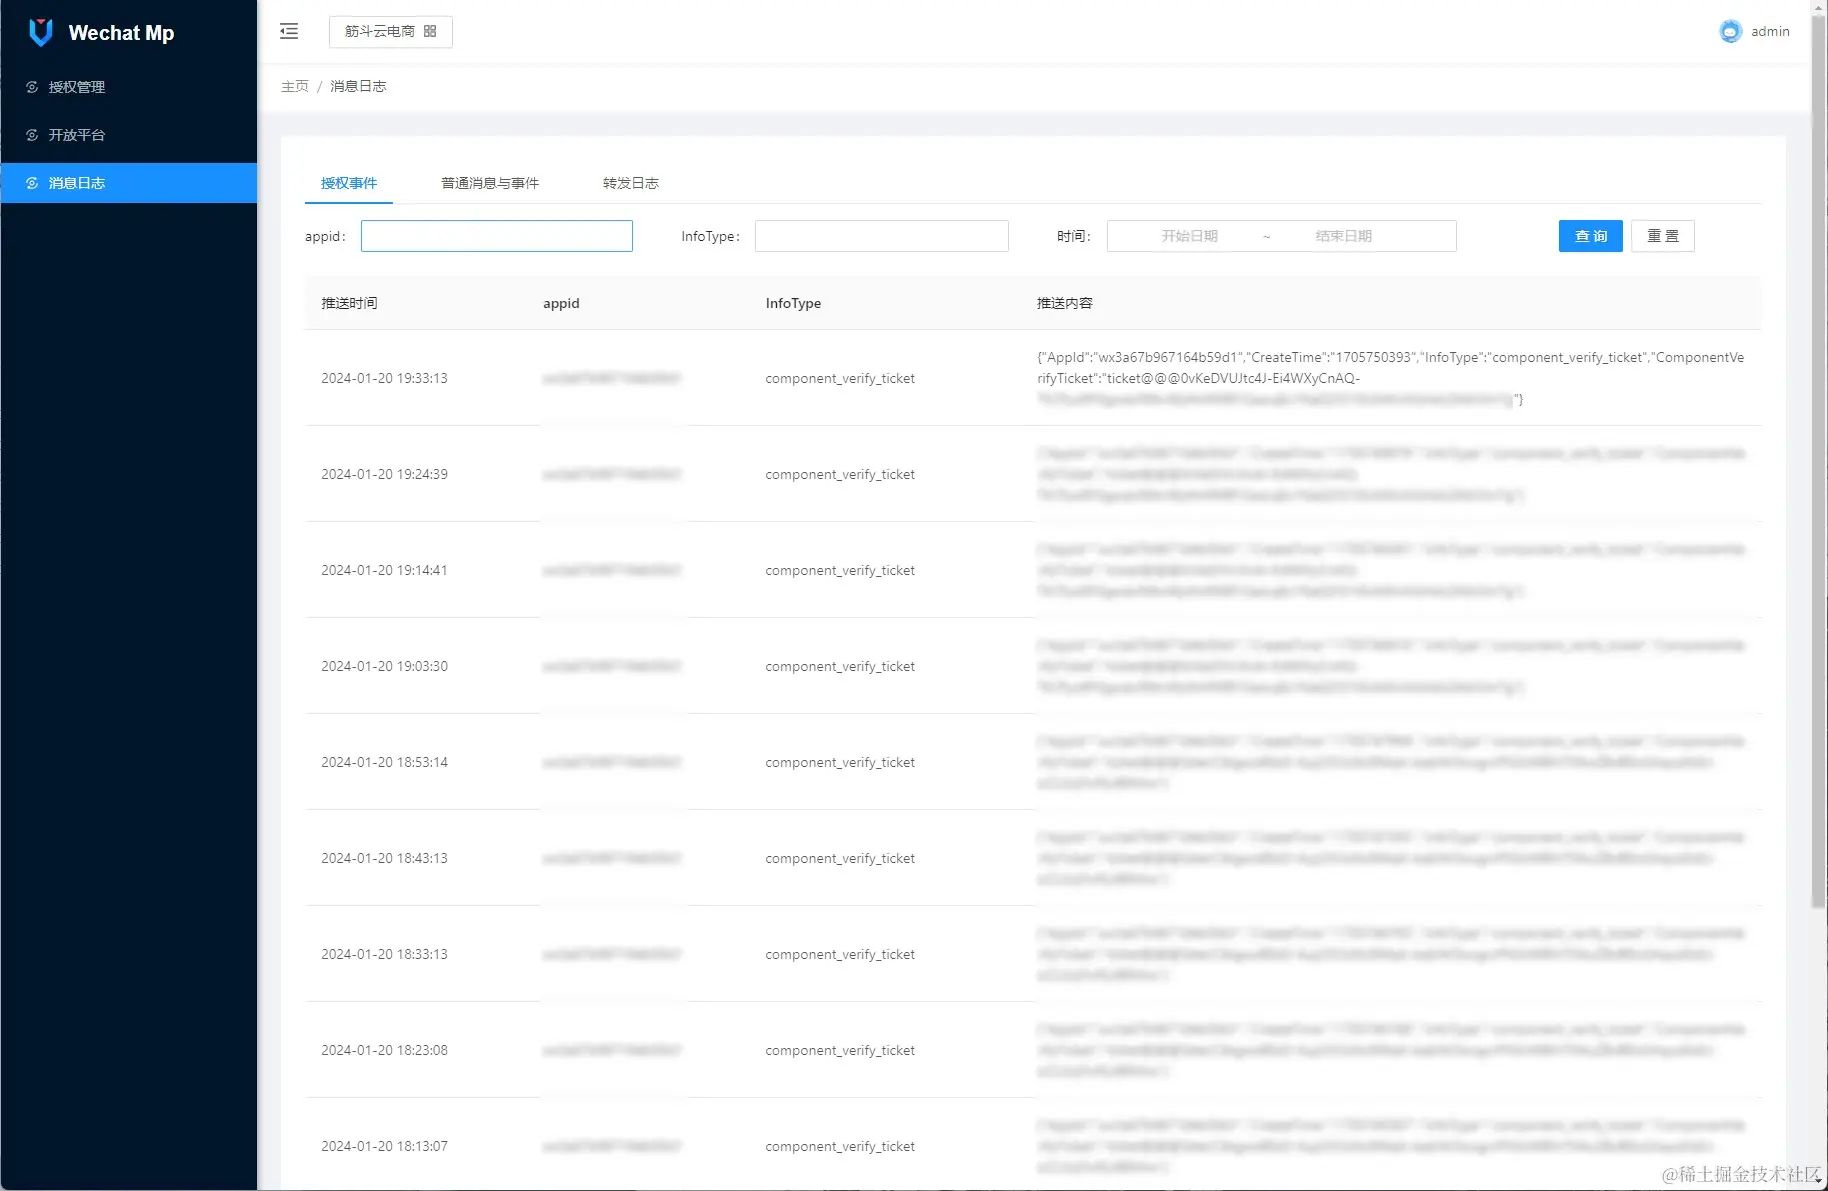Select the 2024-01-20 19:14:41 timestamp cell
Image resolution: width=1828 pixels, height=1191 pixels.
point(384,570)
